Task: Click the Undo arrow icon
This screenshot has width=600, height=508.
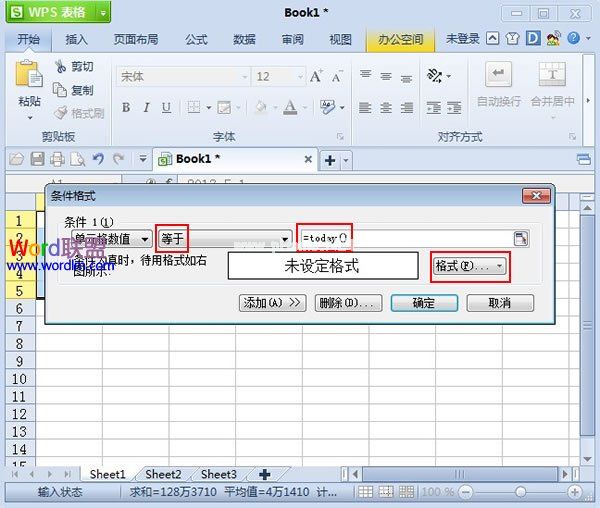Action: tap(98, 159)
